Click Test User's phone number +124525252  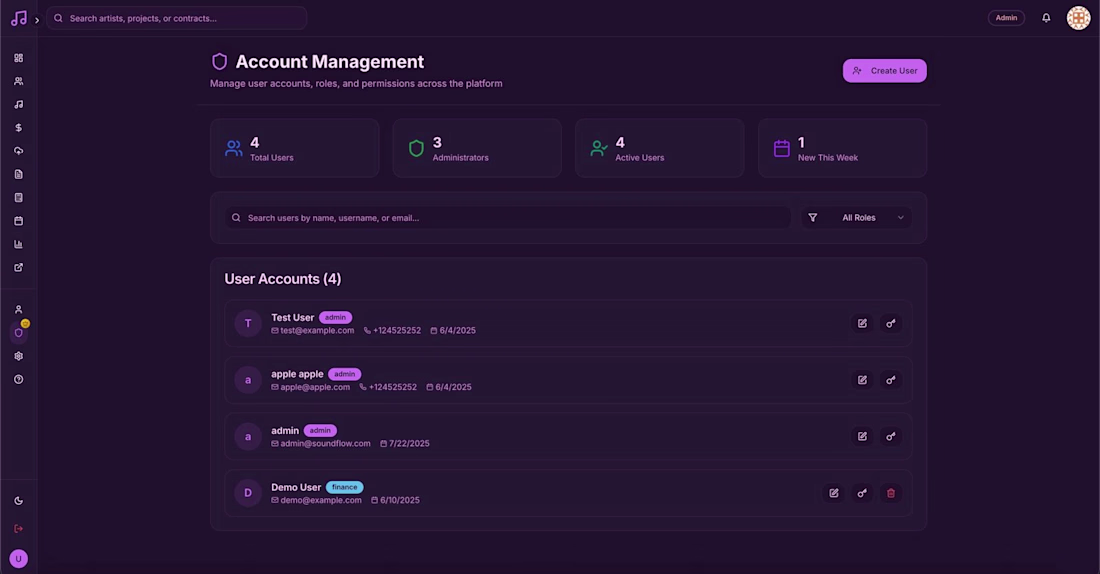click(397, 331)
